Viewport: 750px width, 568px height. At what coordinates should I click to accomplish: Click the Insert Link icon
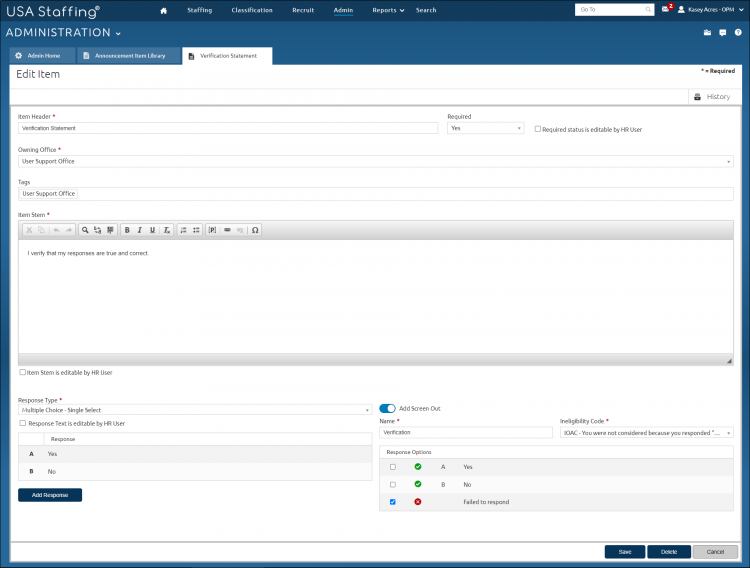click(x=227, y=230)
